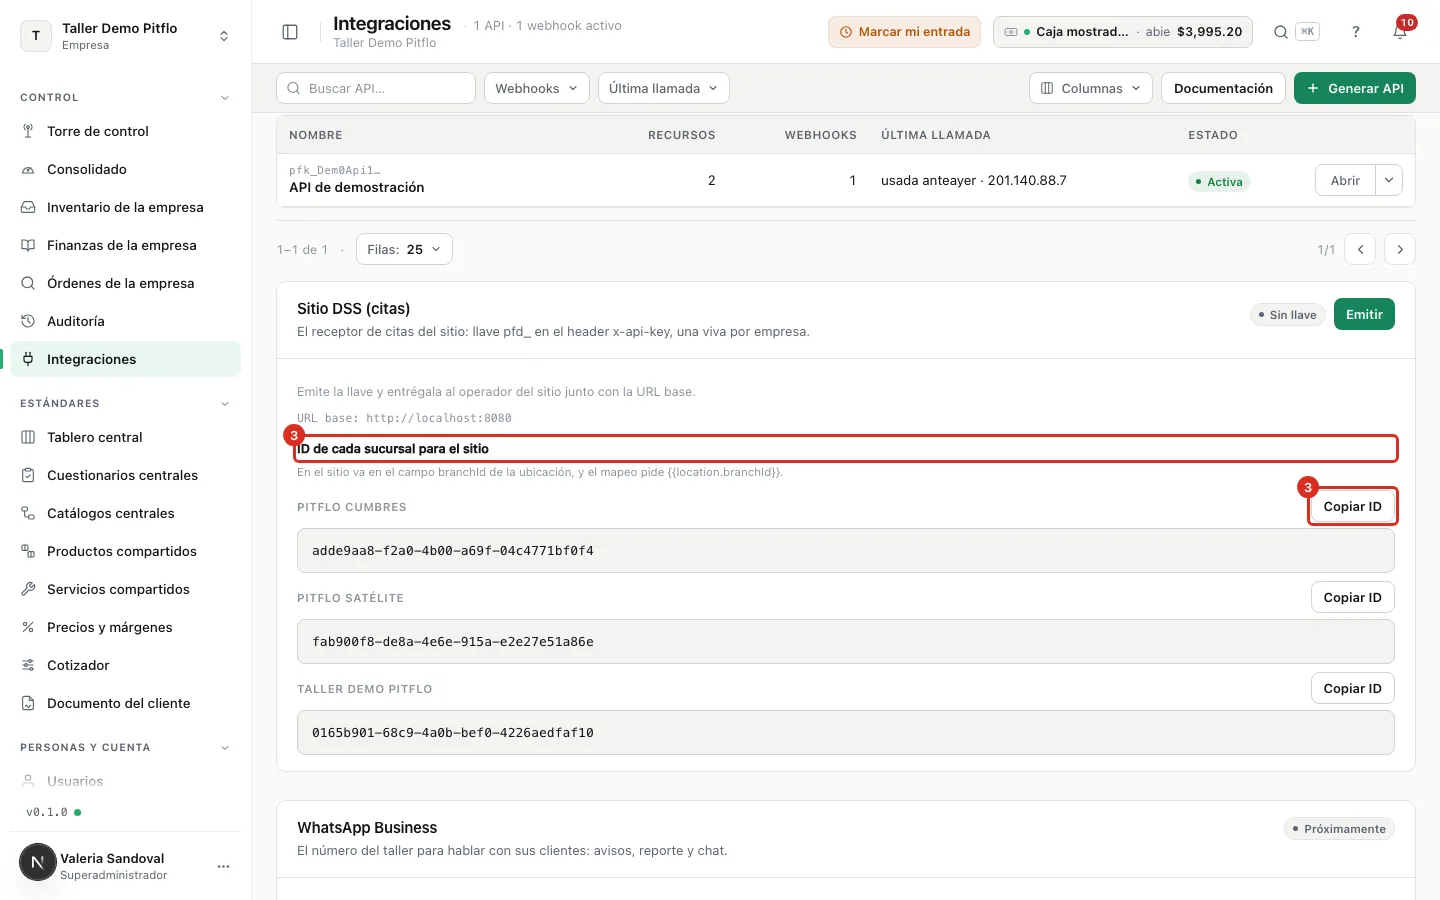Open Cotizador in sidebar
This screenshot has width=1440, height=900.
tap(125, 665)
